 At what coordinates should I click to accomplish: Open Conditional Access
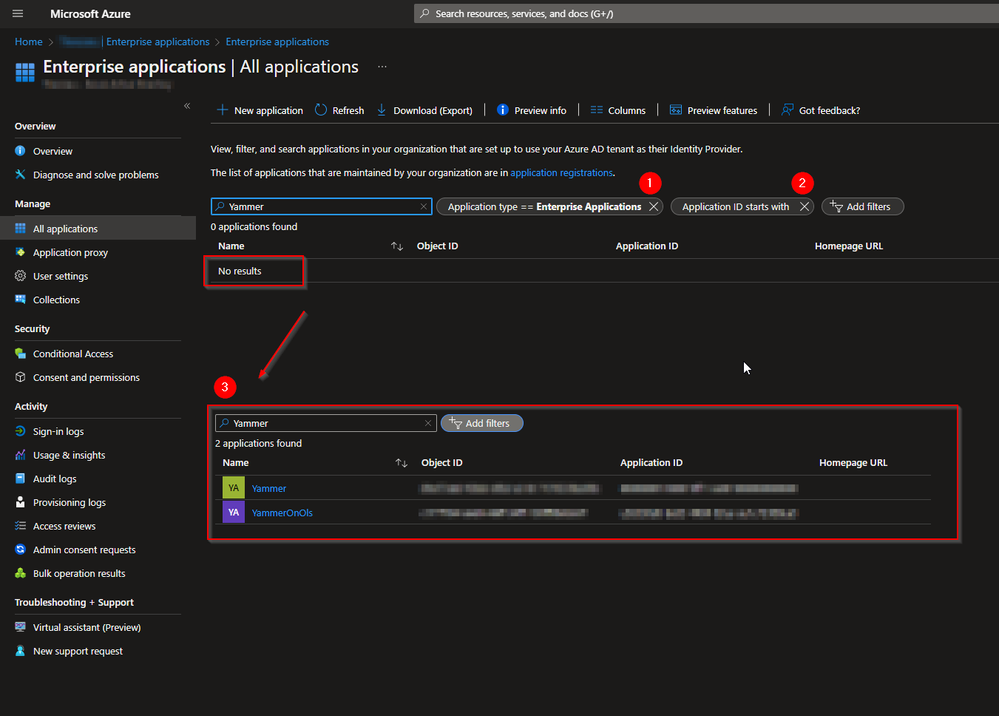pos(73,354)
